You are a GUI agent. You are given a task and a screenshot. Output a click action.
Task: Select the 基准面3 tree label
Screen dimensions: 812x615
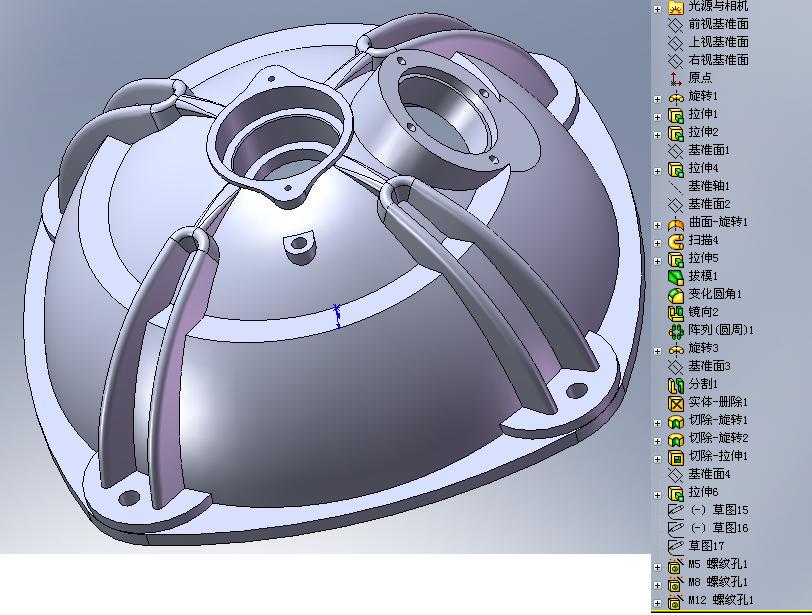click(x=709, y=366)
